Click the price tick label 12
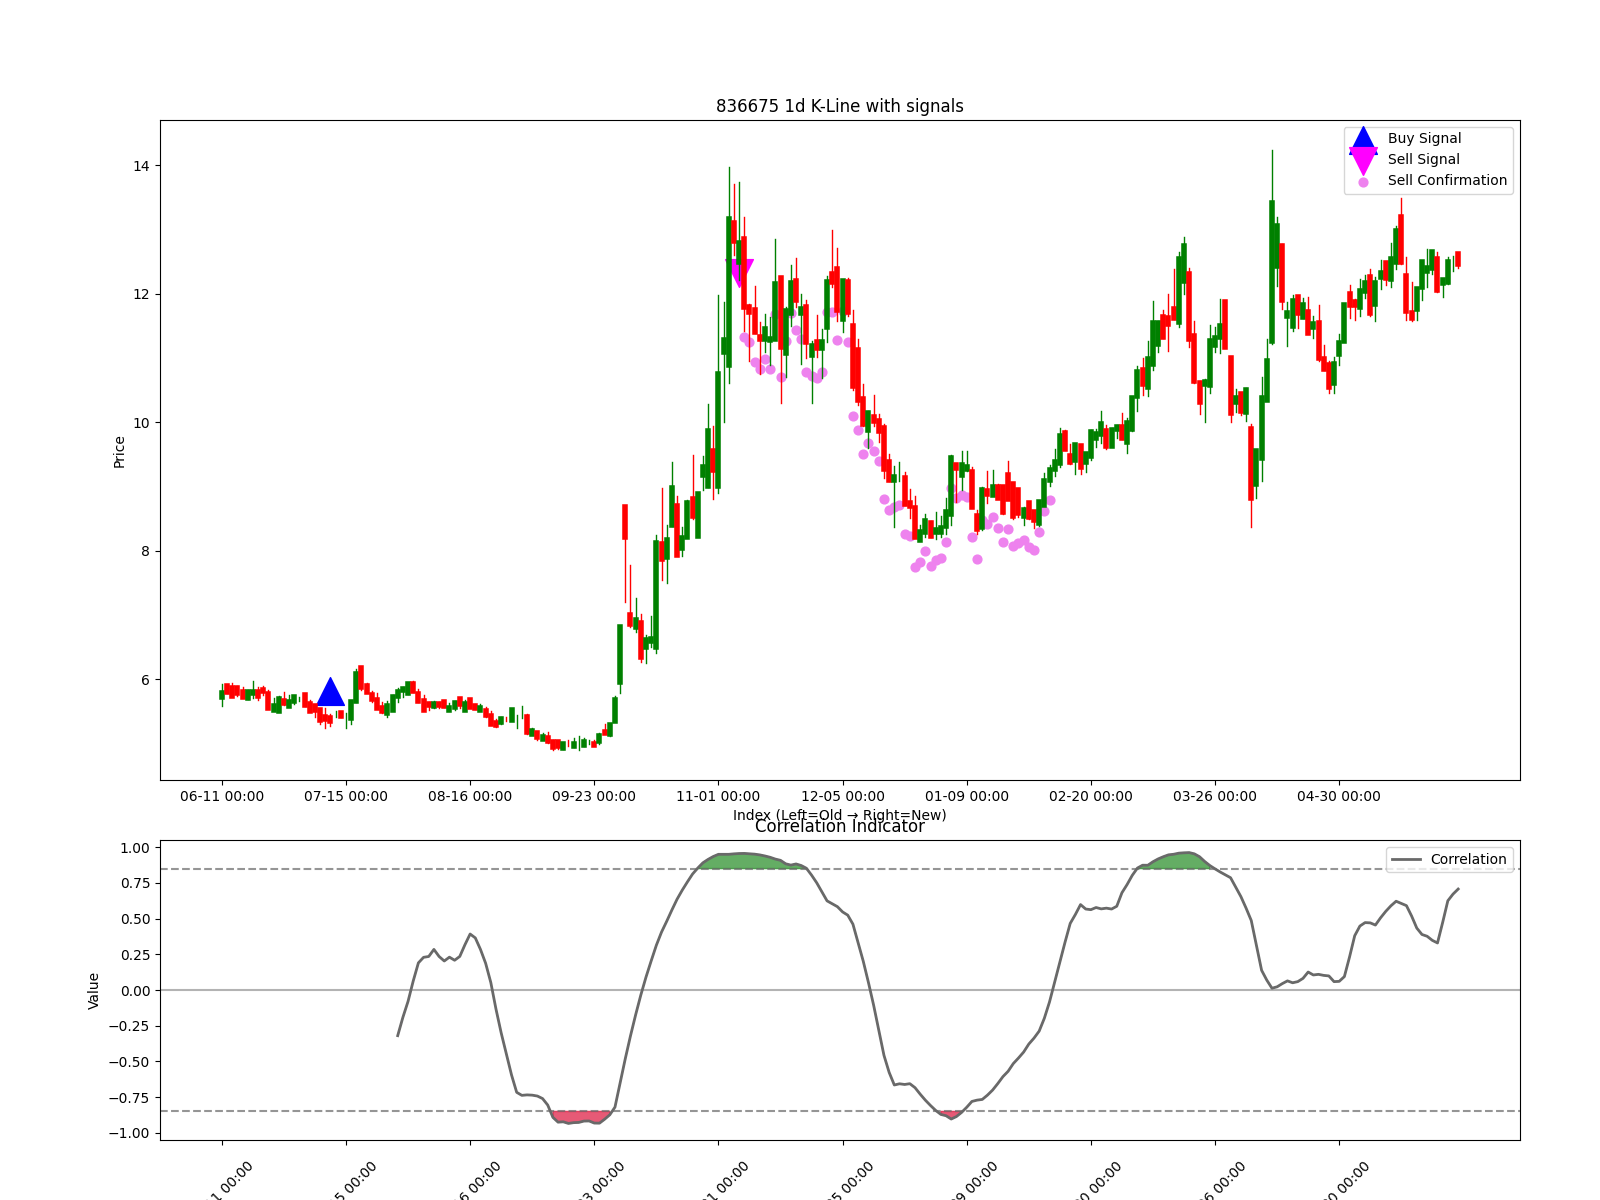 [x=140, y=294]
